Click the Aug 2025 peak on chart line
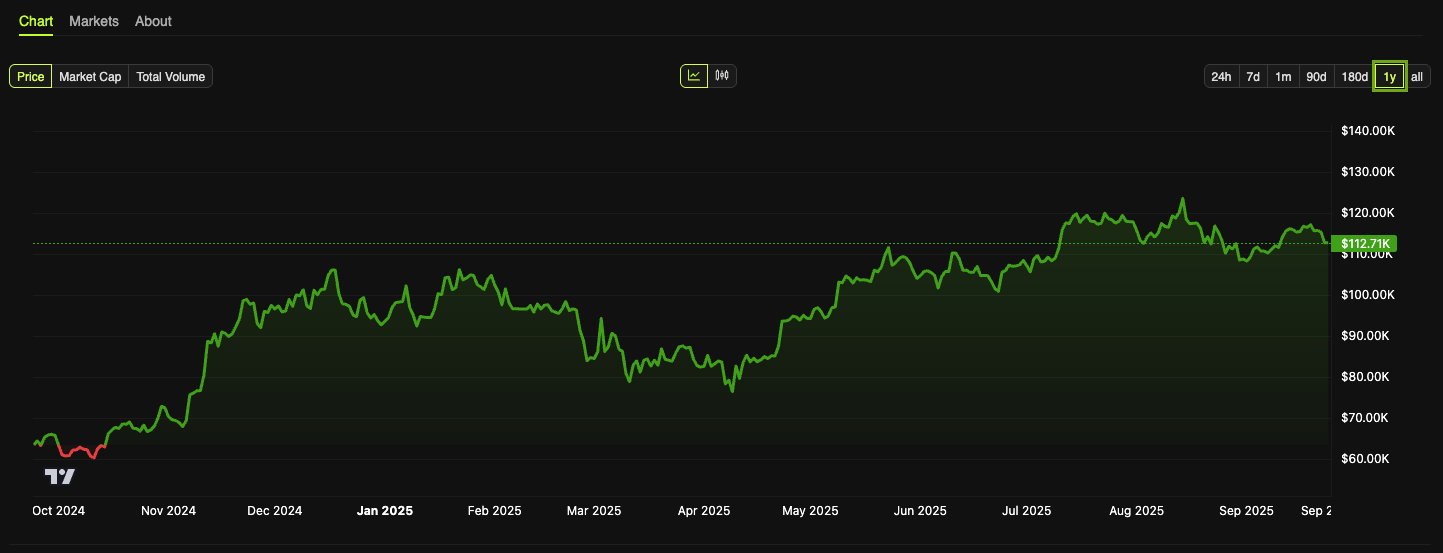Viewport: 1443px width, 553px height. [x=1183, y=199]
